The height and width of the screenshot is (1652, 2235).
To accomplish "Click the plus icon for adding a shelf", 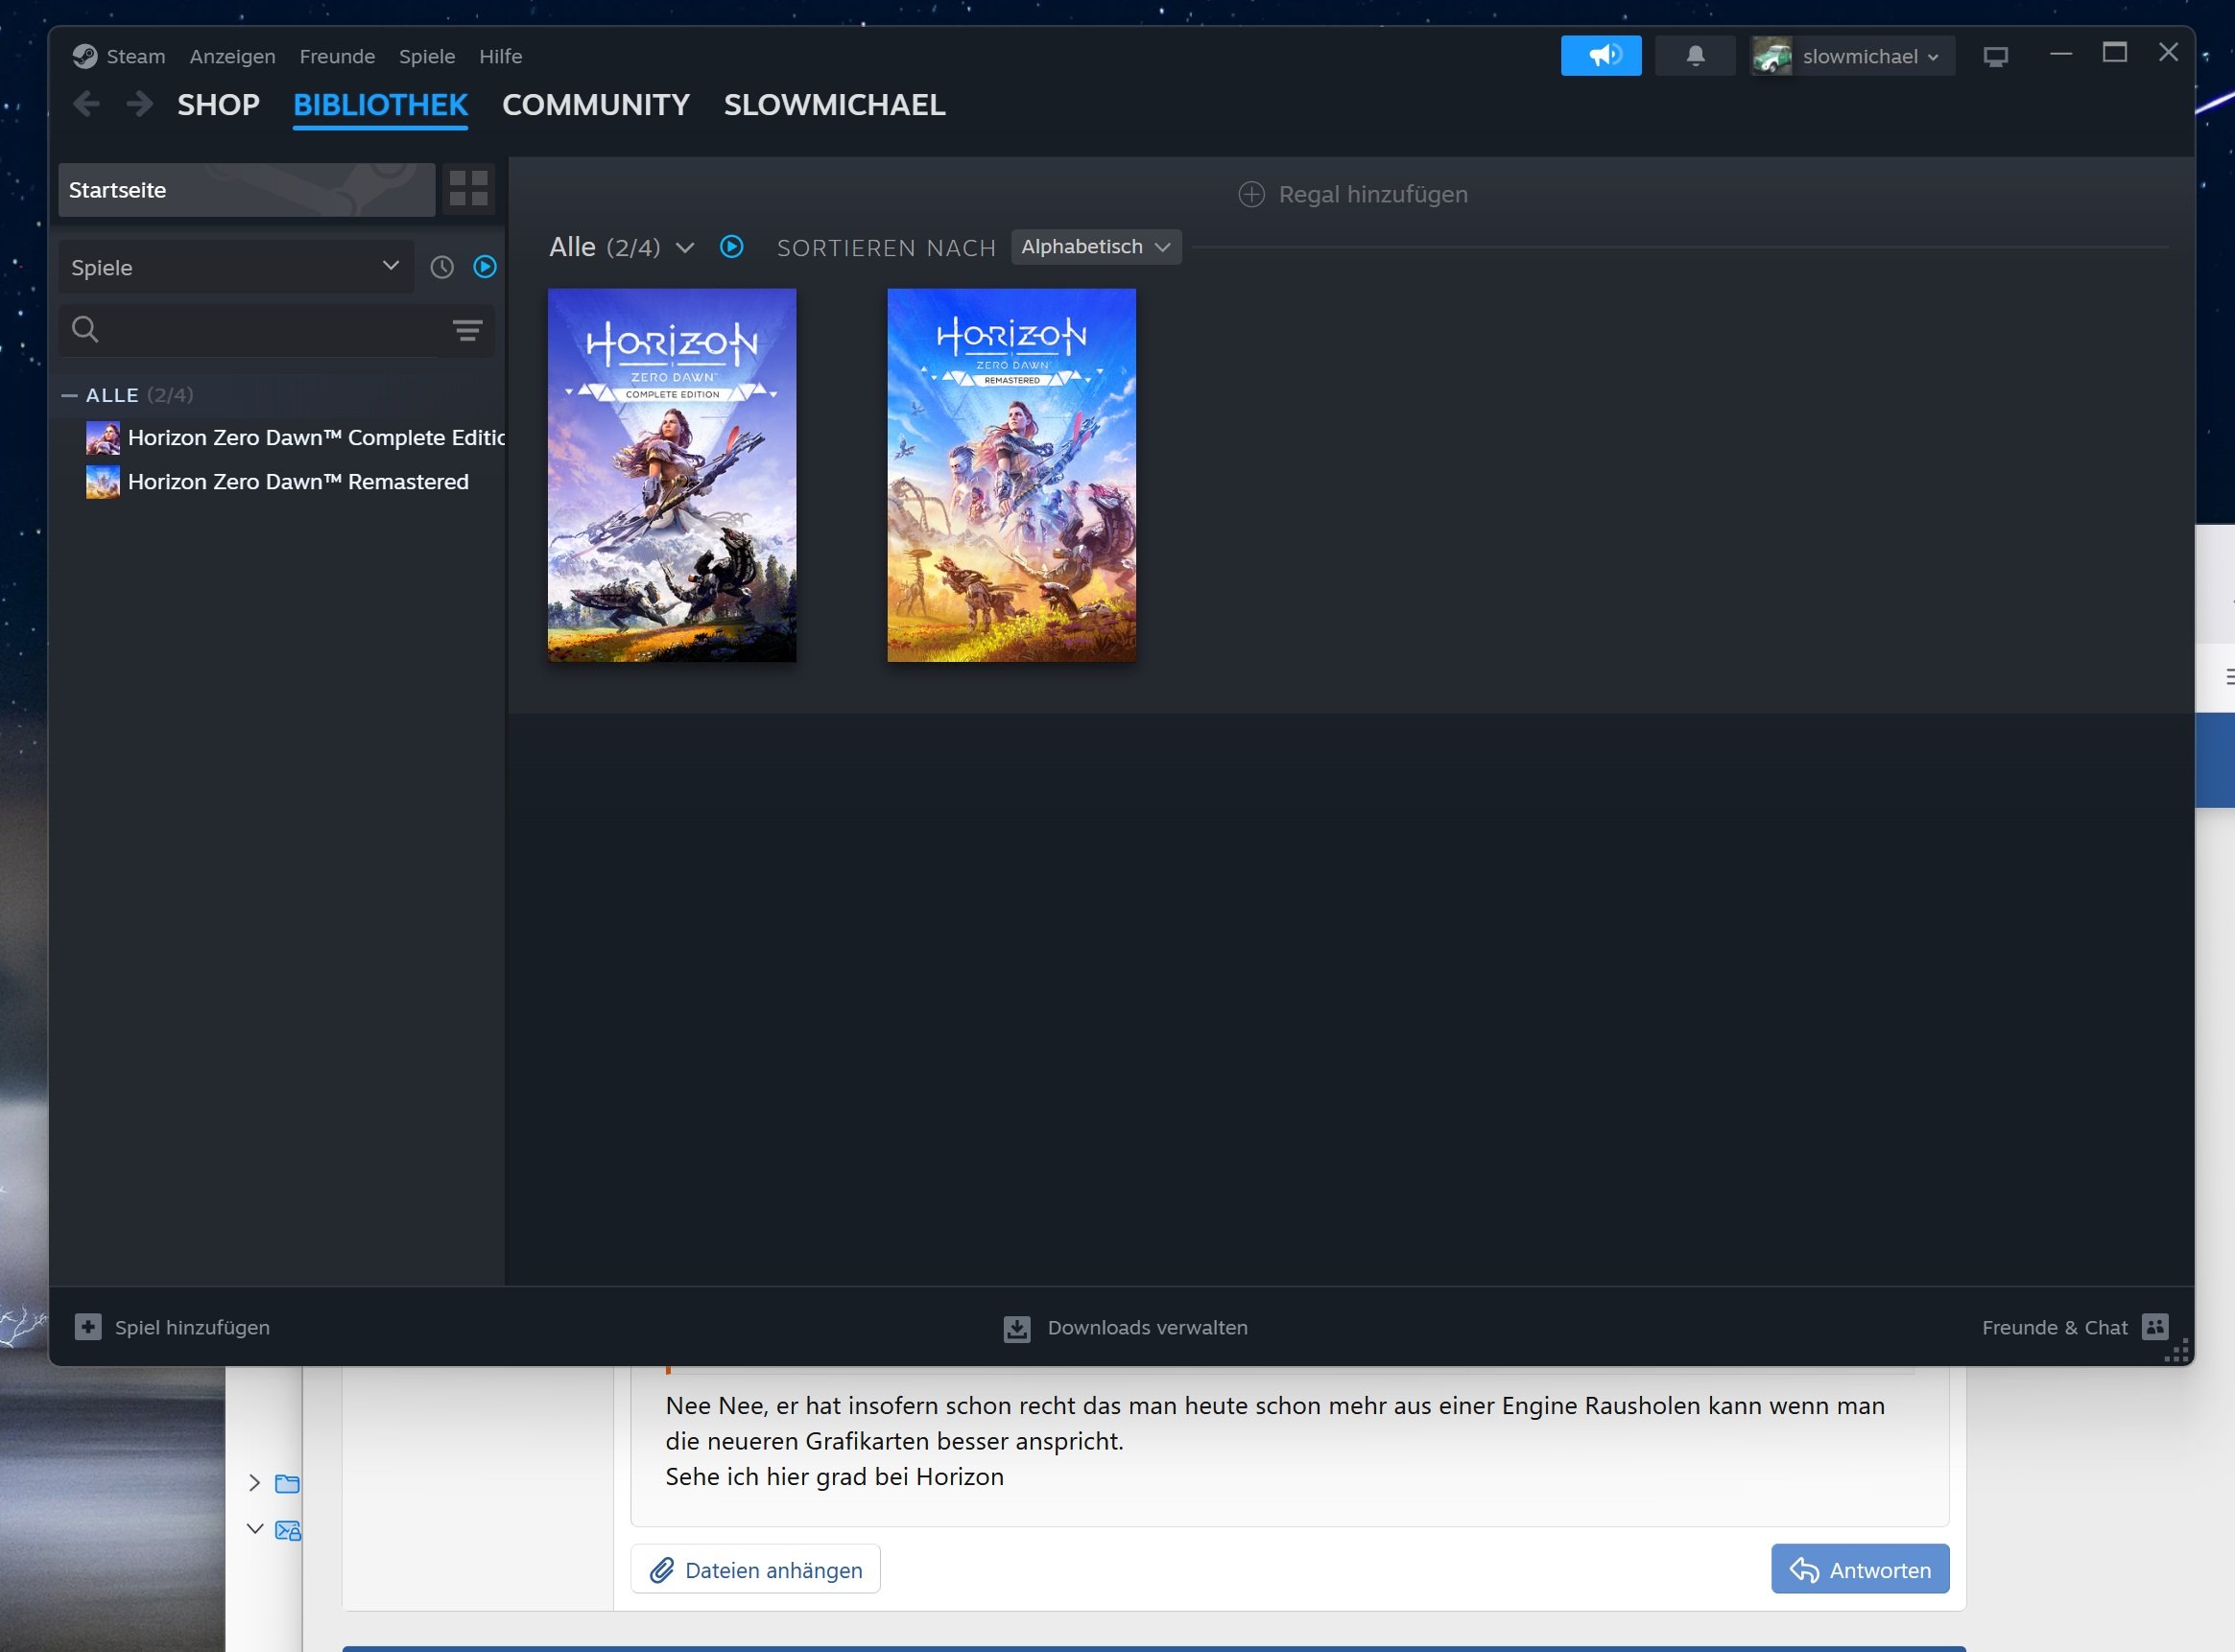I will pos(1251,194).
